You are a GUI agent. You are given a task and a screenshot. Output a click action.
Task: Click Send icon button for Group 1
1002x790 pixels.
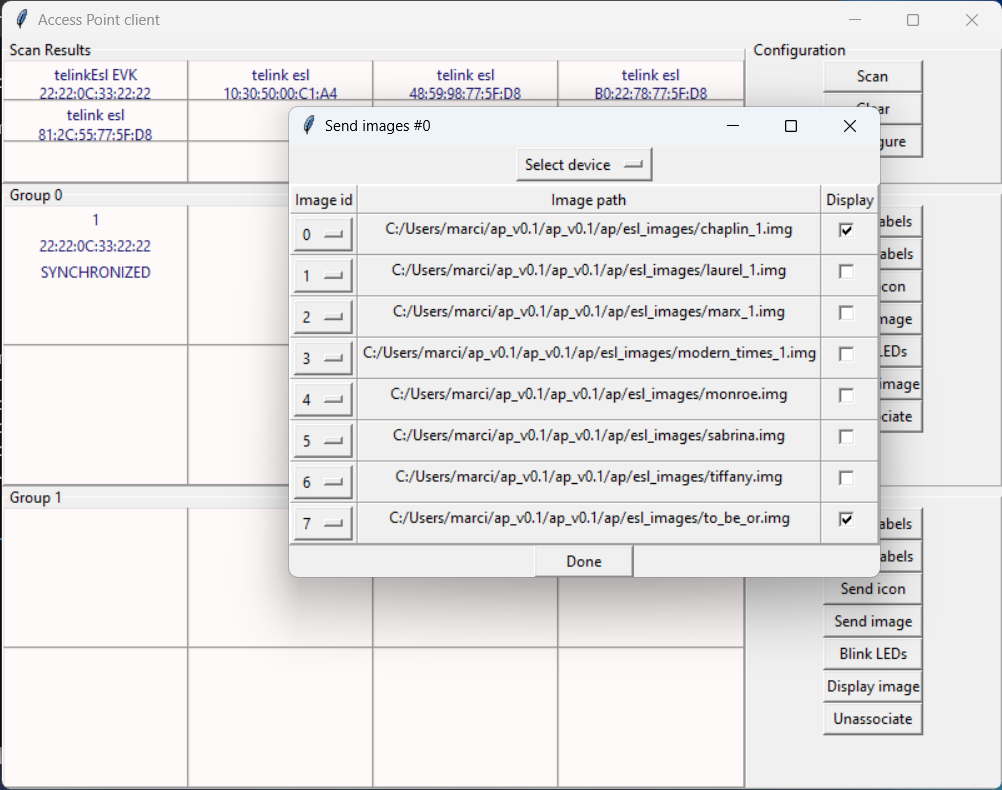(x=873, y=589)
